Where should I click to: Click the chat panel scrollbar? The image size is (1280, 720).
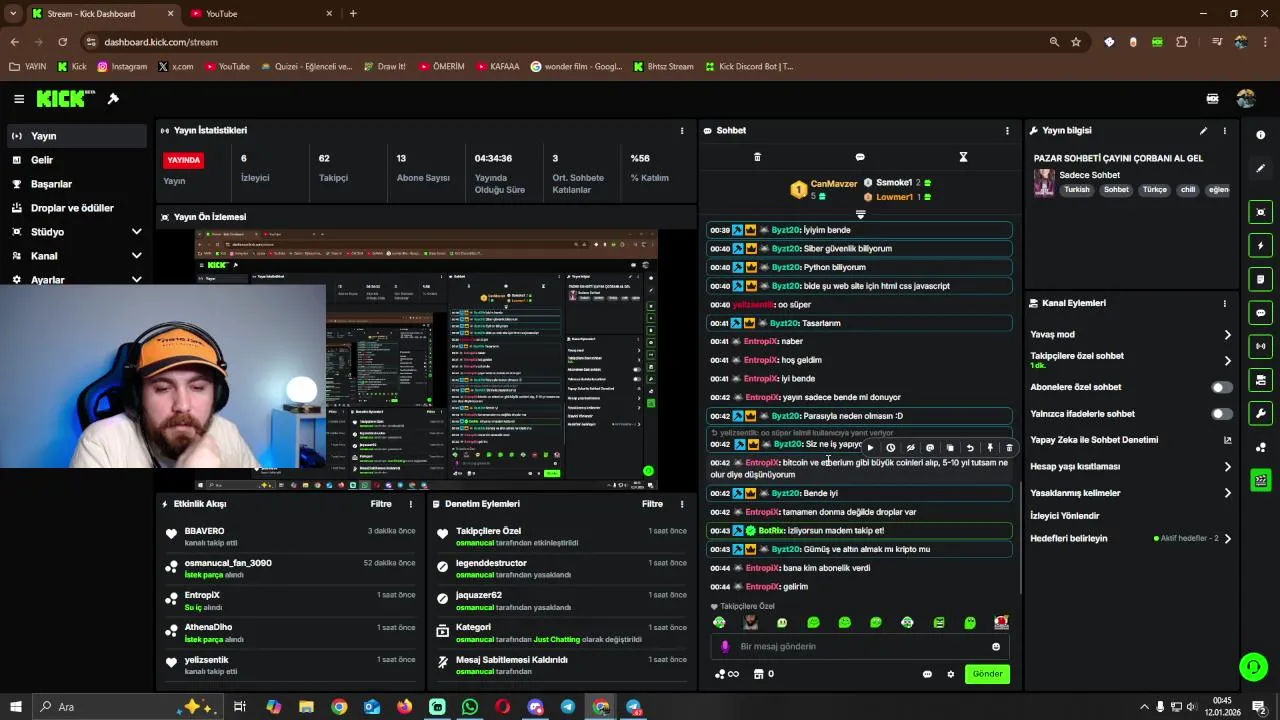tap(1021, 540)
